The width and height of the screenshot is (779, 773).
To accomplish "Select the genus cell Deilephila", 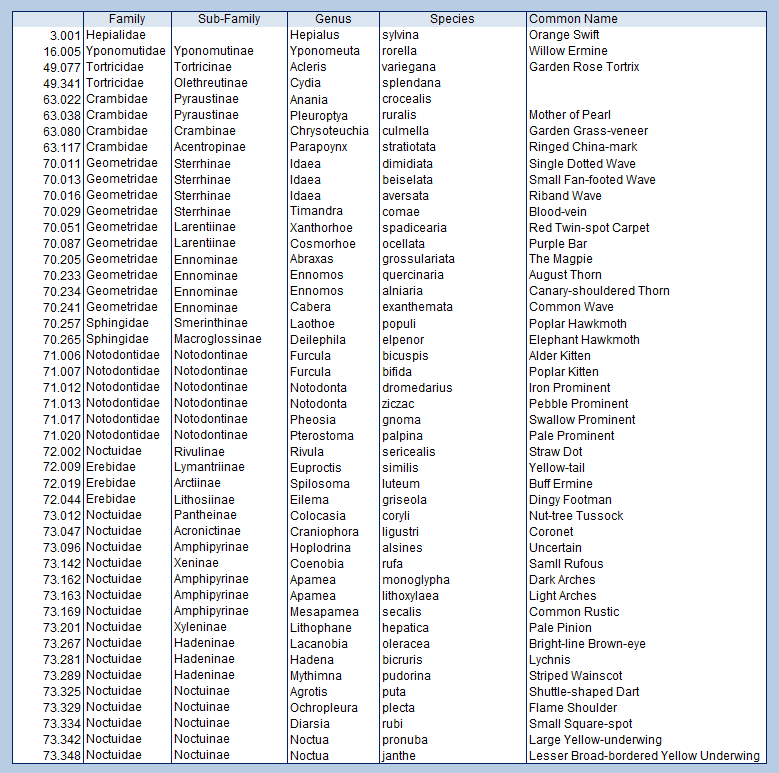I will [319, 340].
